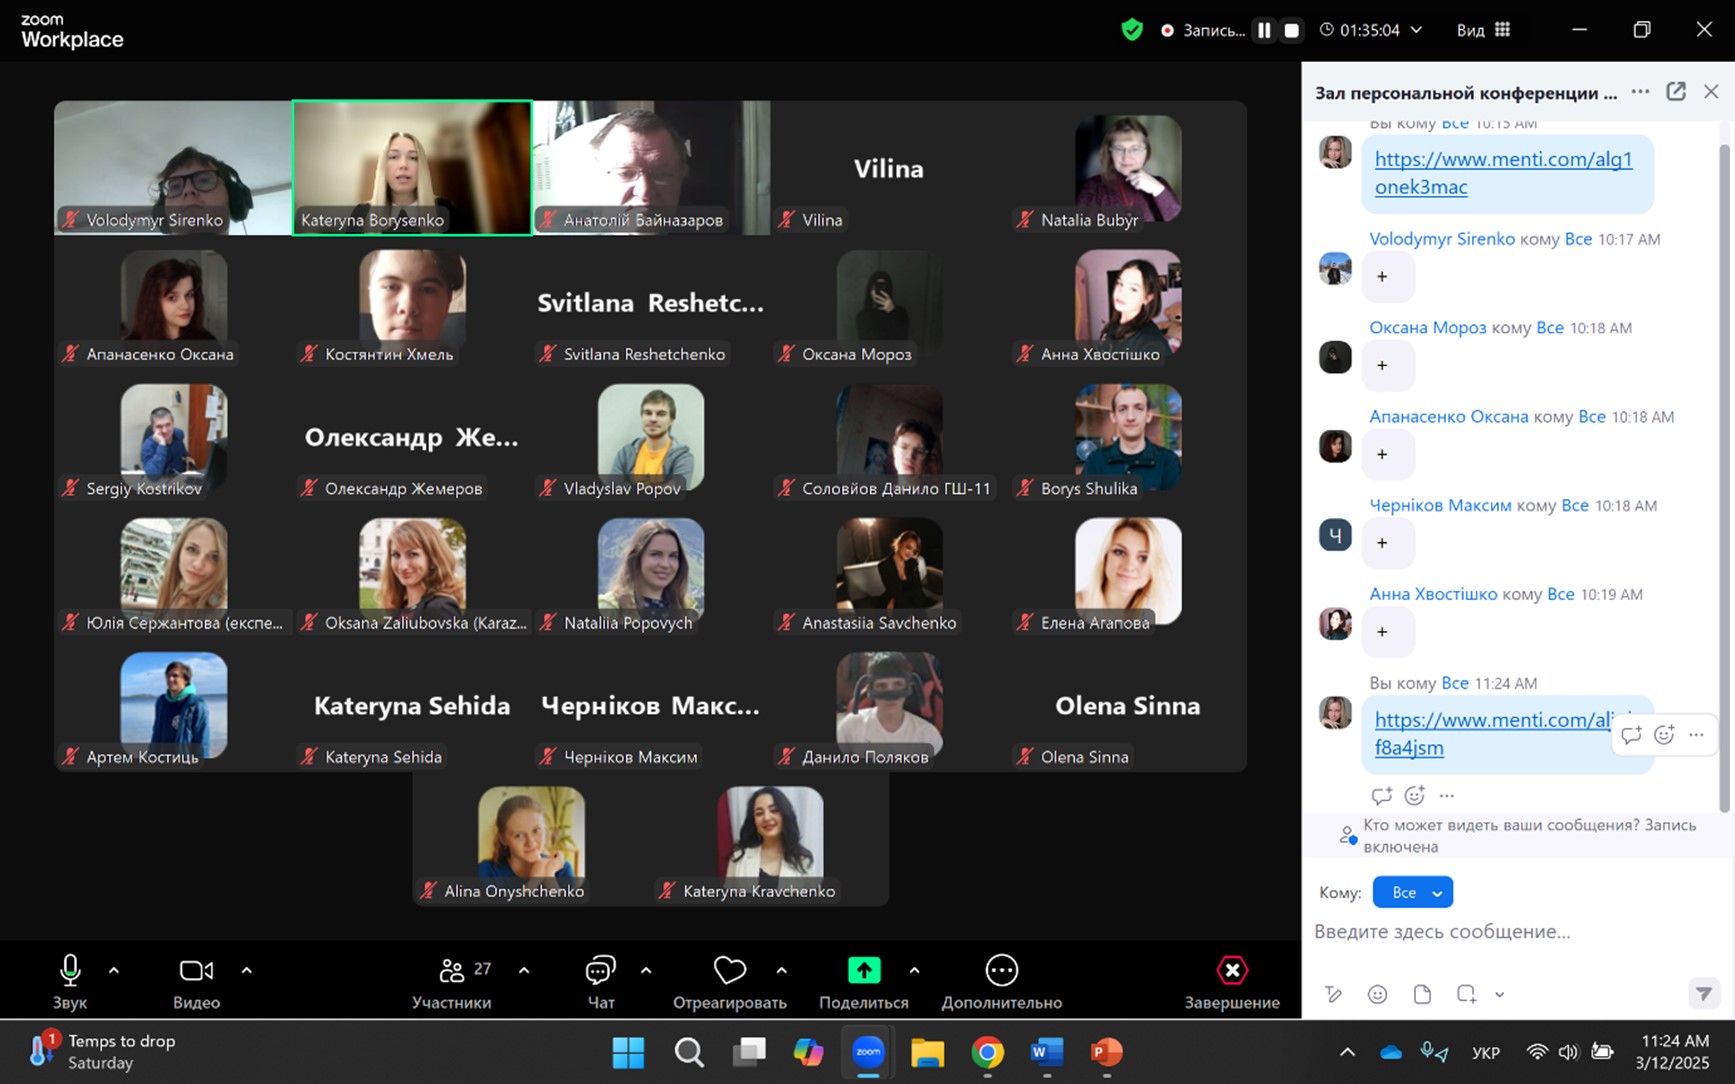Toggle microphone mute with Звук button
Image resolution: width=1735 pixels, height=1084 pixels.
pyautogui.click(x=70, y=970)
